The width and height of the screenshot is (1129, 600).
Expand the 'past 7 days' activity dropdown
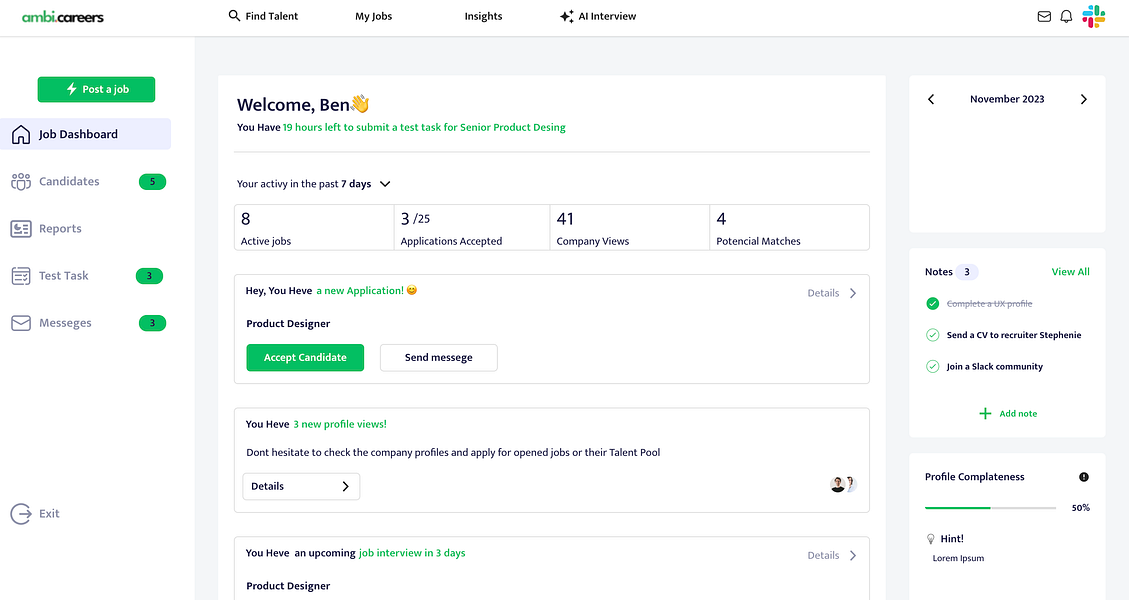tap(385, 184)
